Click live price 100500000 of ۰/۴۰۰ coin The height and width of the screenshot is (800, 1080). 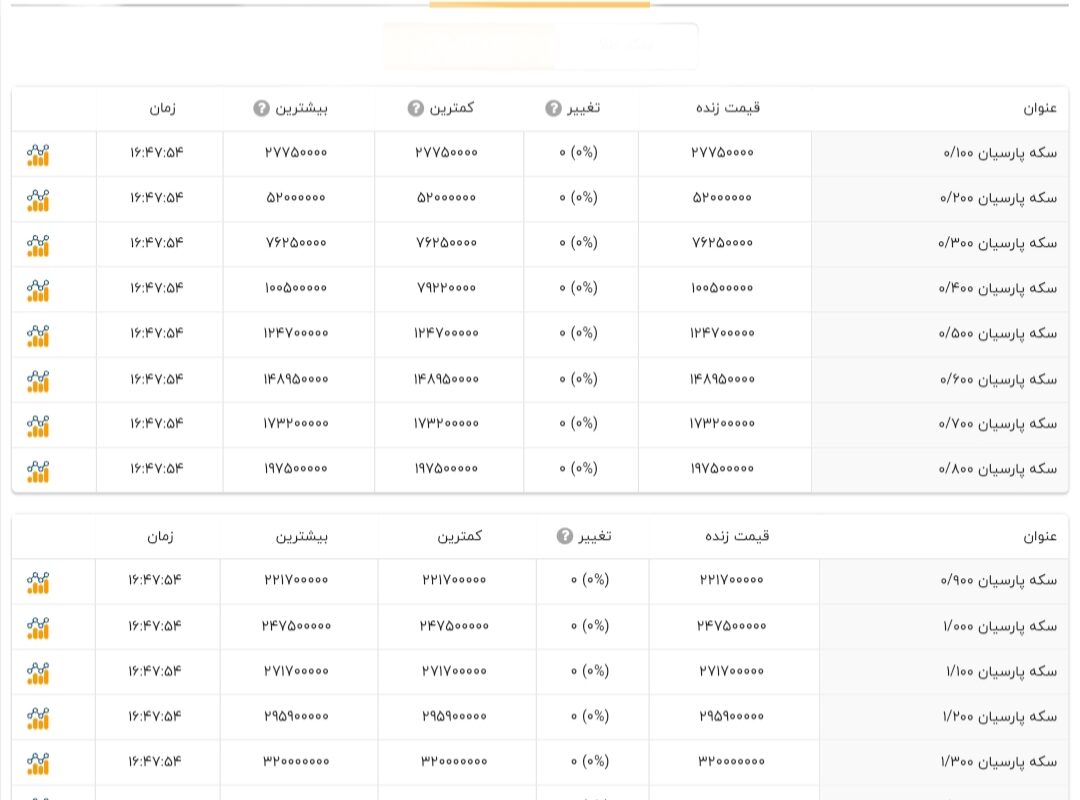(723, 288)
